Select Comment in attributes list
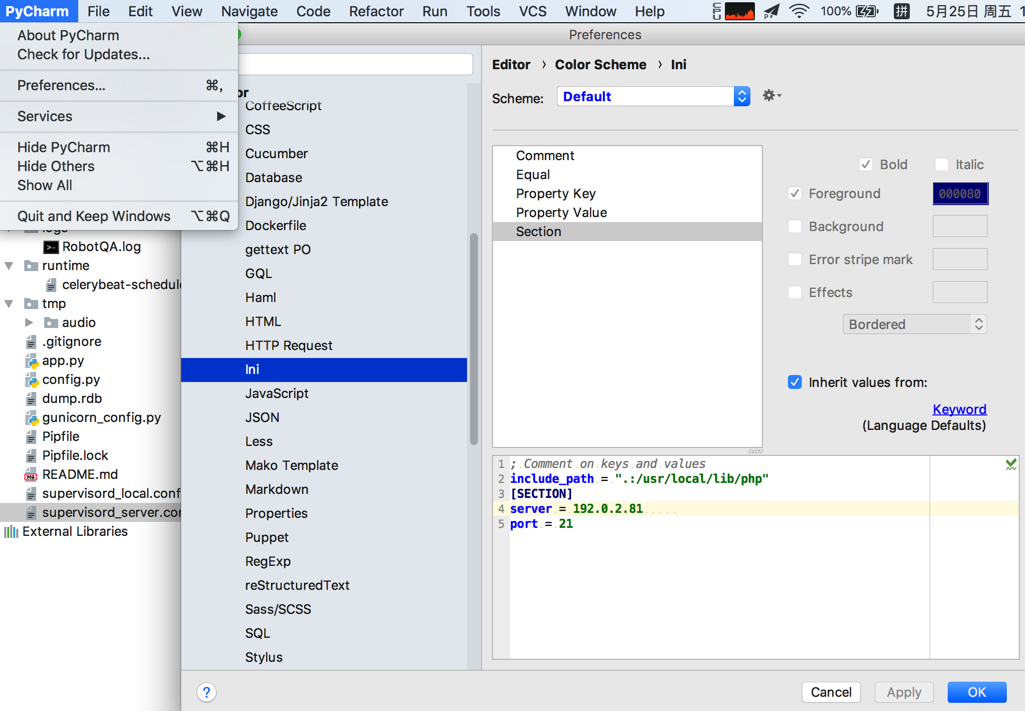This screenshot has width=1025, height=711. 628,156
